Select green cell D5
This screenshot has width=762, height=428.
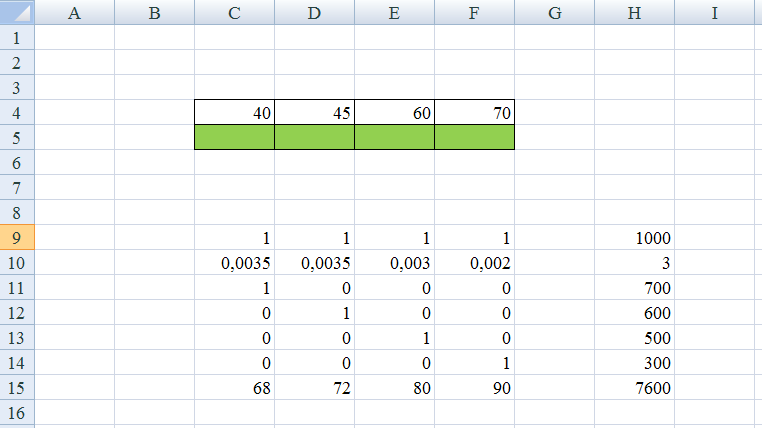[x=314, y=137]
